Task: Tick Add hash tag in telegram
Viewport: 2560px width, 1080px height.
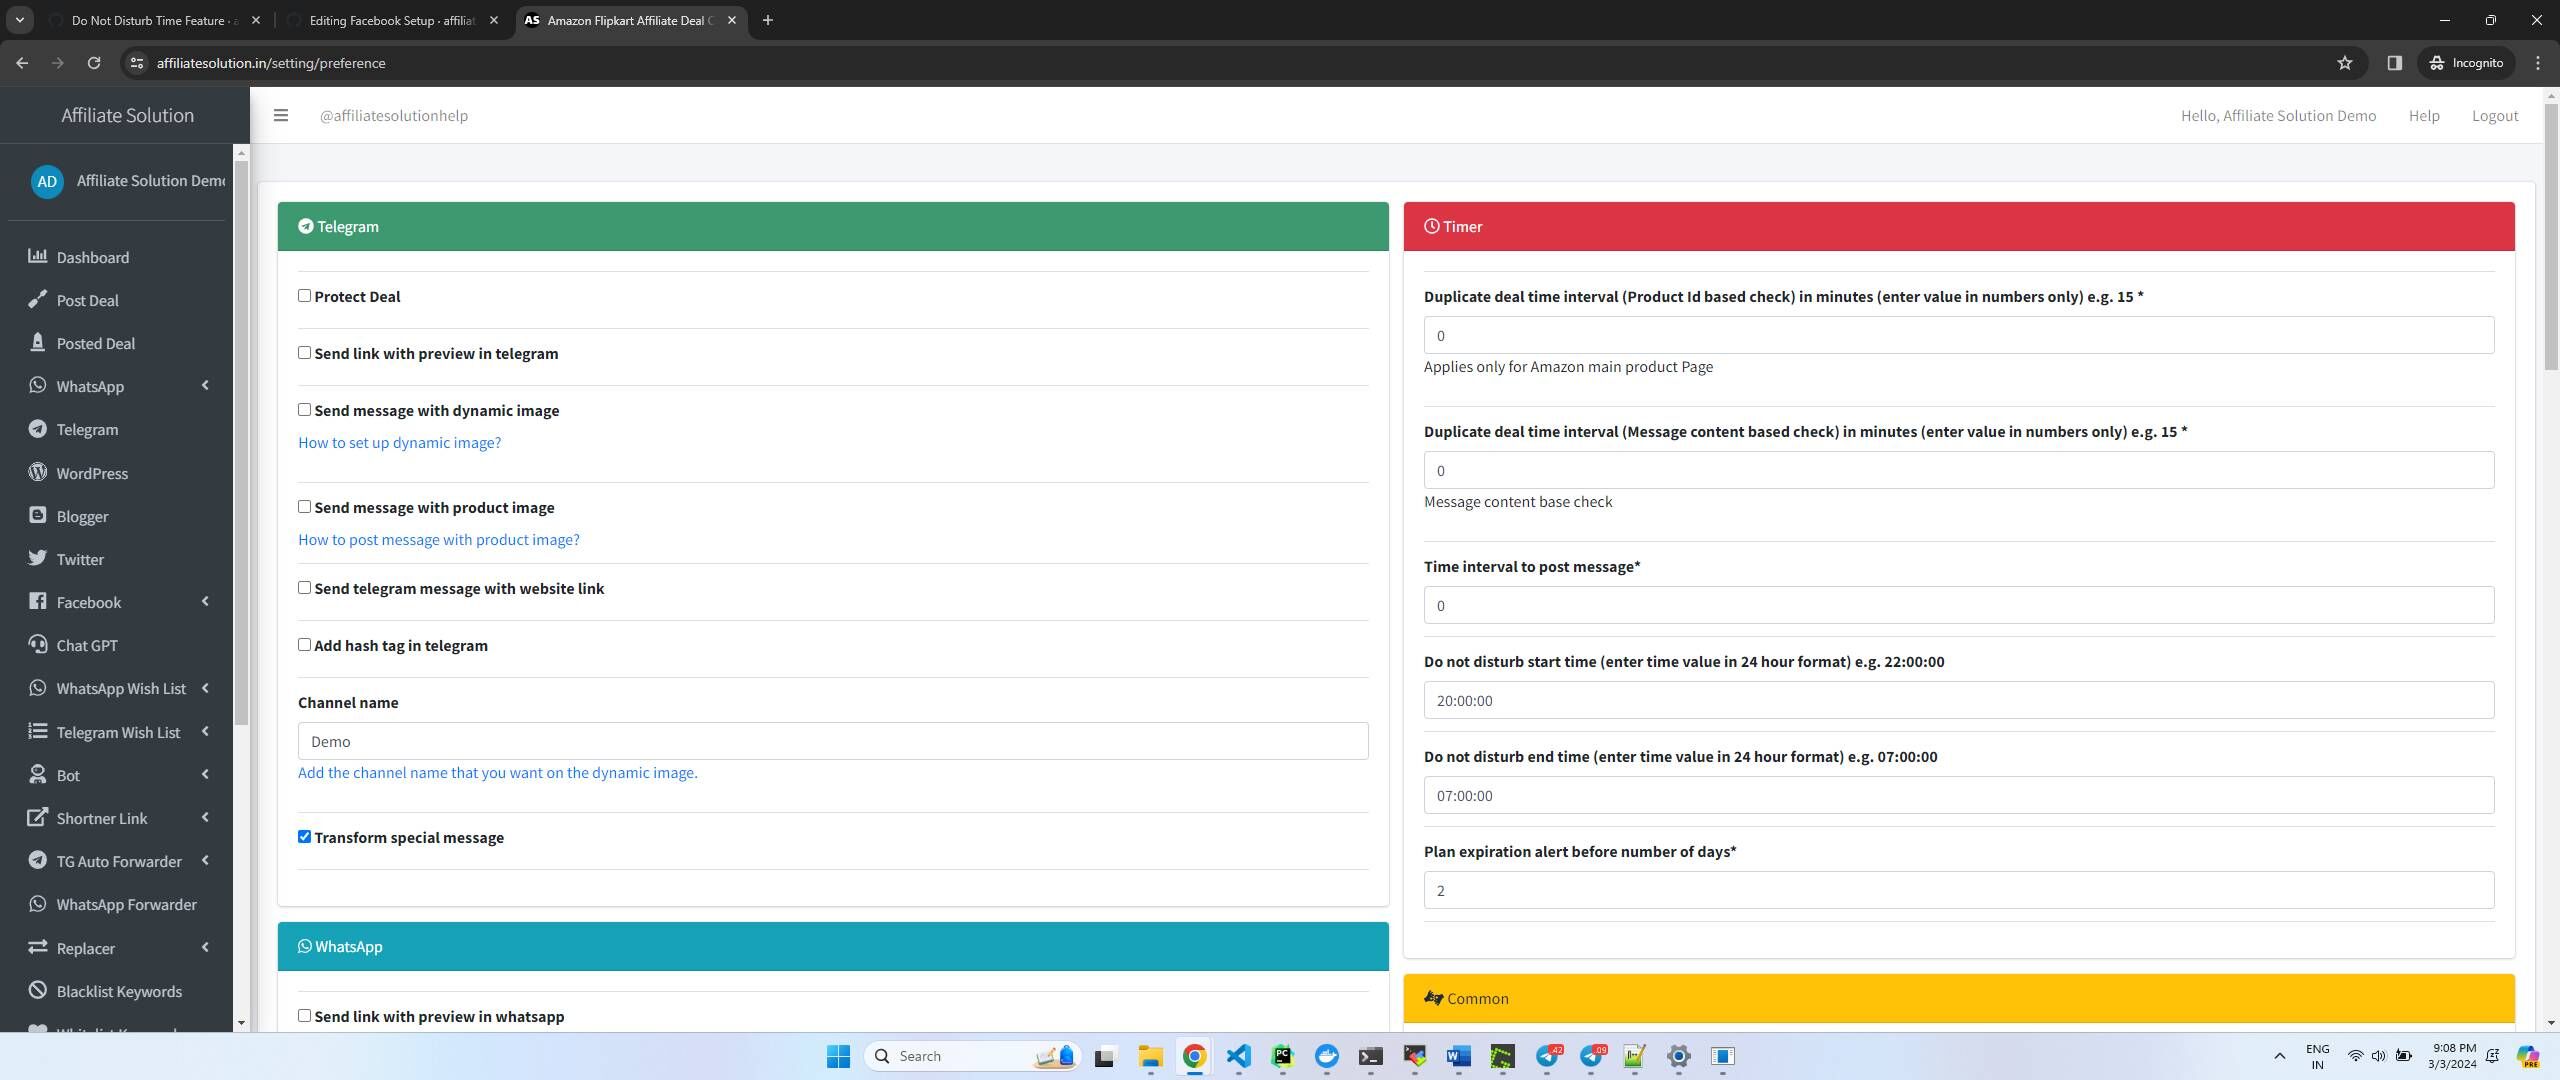Action: pyautogui.click(x=304, y=645)
